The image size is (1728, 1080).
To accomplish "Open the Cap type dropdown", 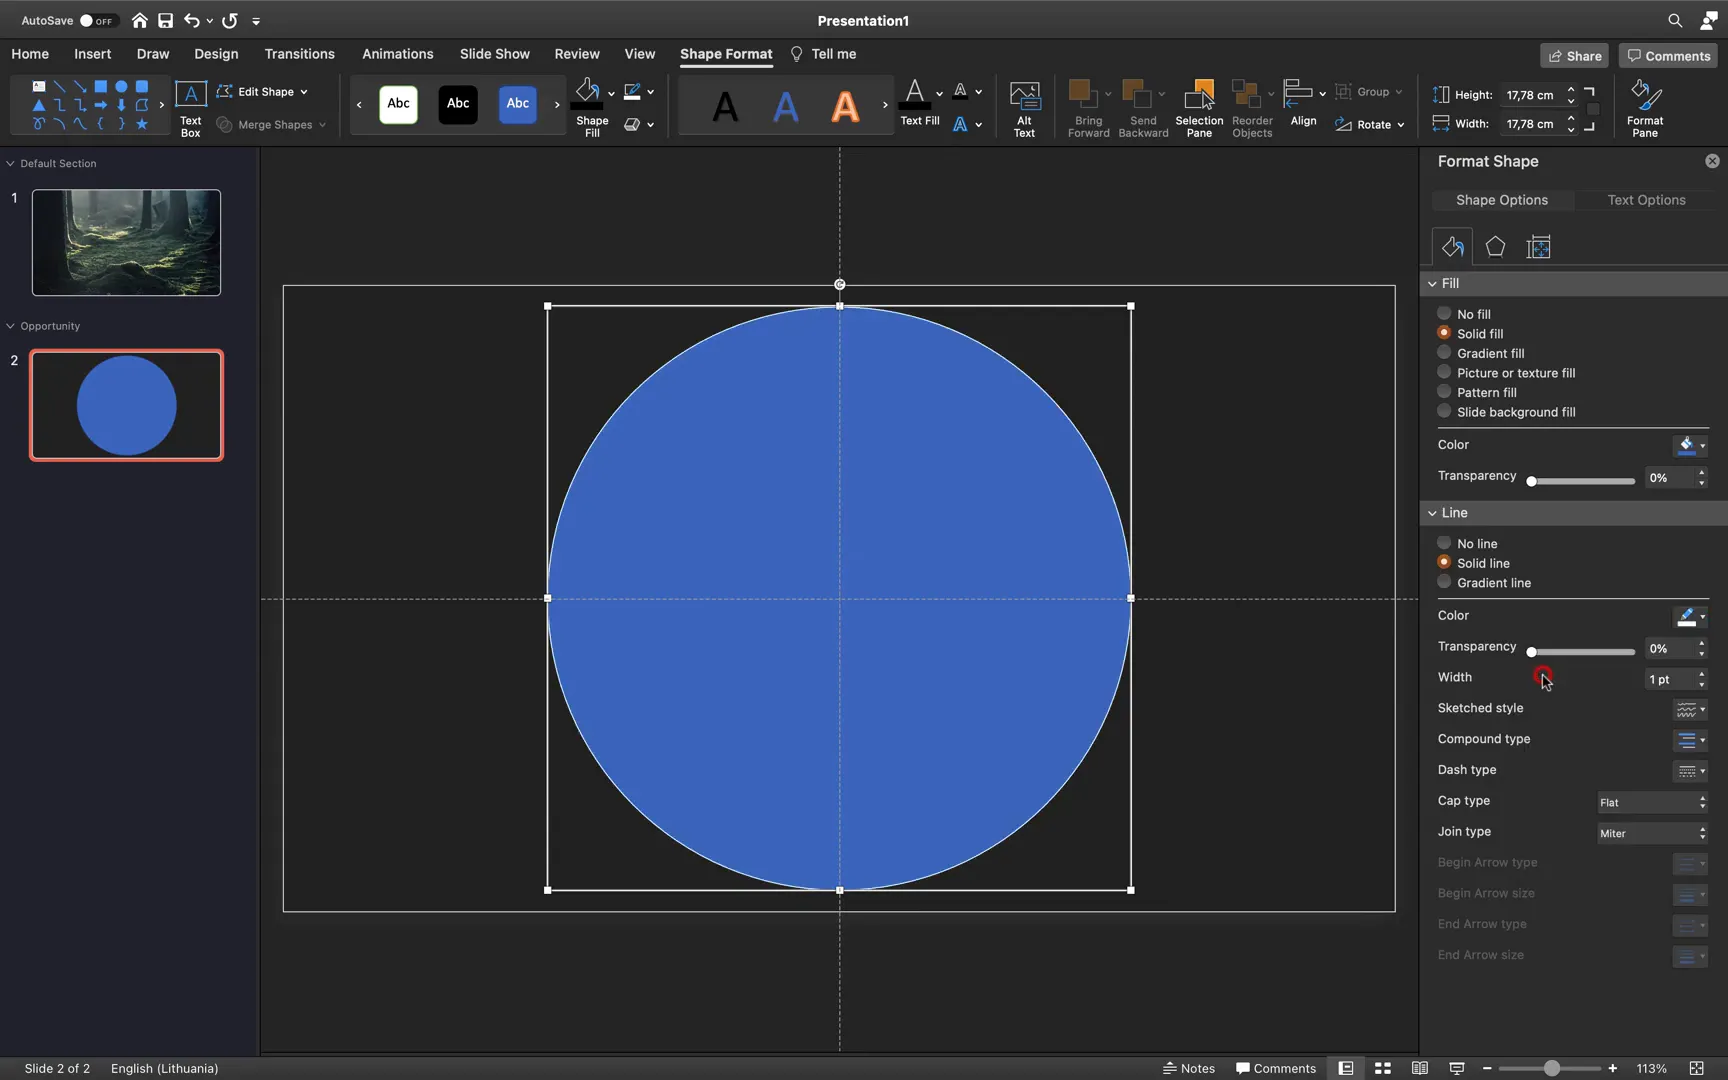I will tap(1653, 802).
